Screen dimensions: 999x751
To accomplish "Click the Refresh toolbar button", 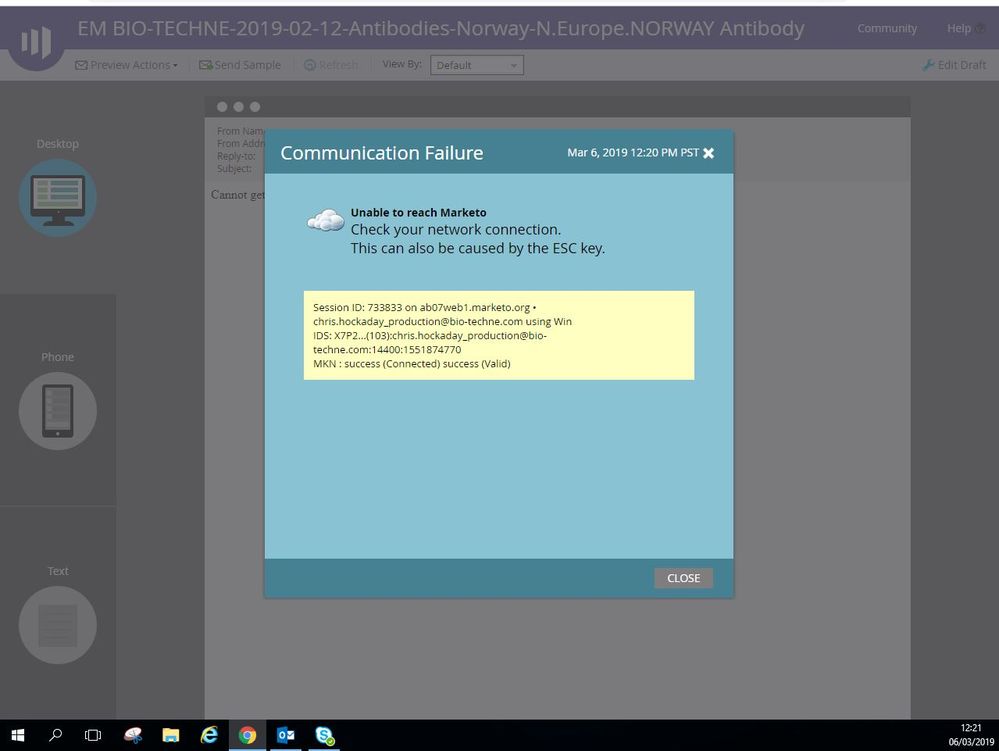I will [x=331, y=65].
